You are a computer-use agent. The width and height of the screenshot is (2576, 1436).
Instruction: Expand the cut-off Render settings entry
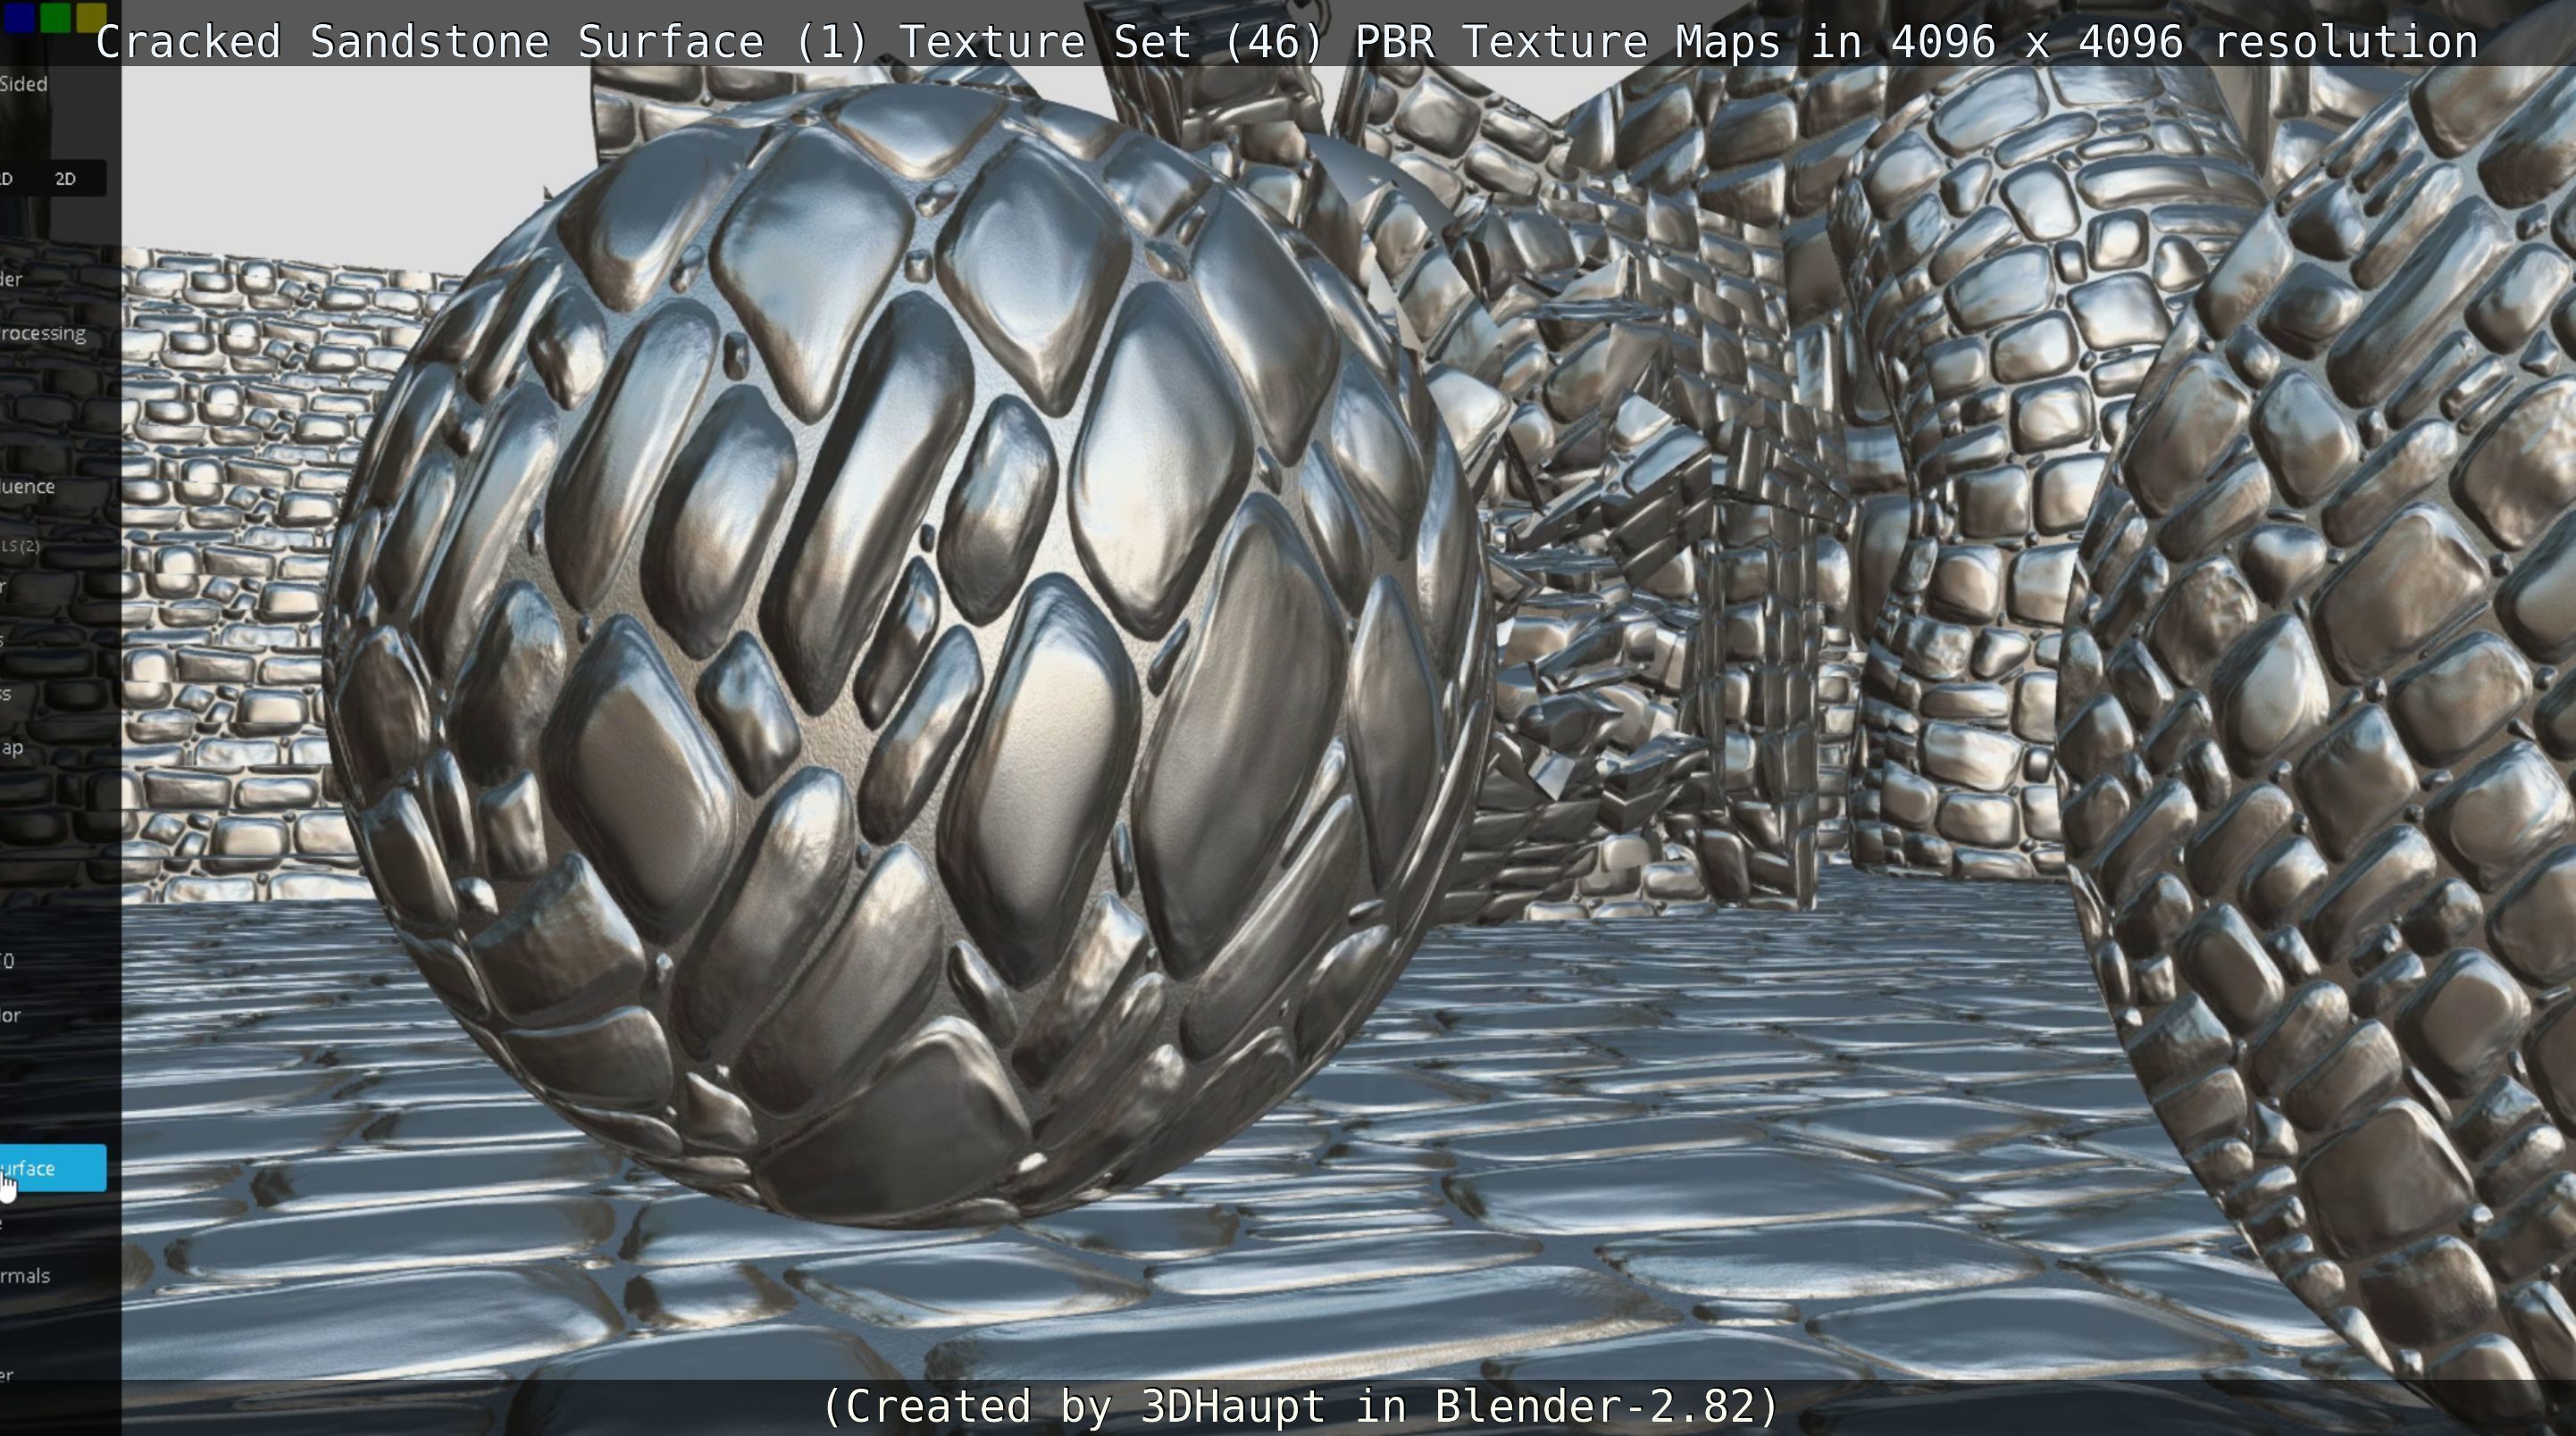point(12,279)
